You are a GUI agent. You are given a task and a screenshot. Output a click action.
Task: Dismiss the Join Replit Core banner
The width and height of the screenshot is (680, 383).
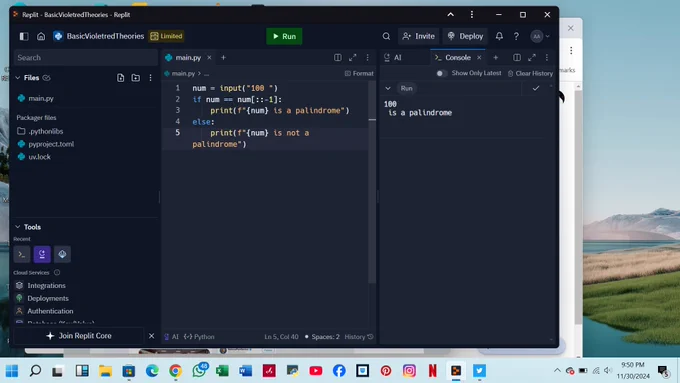tap(151, 336)
